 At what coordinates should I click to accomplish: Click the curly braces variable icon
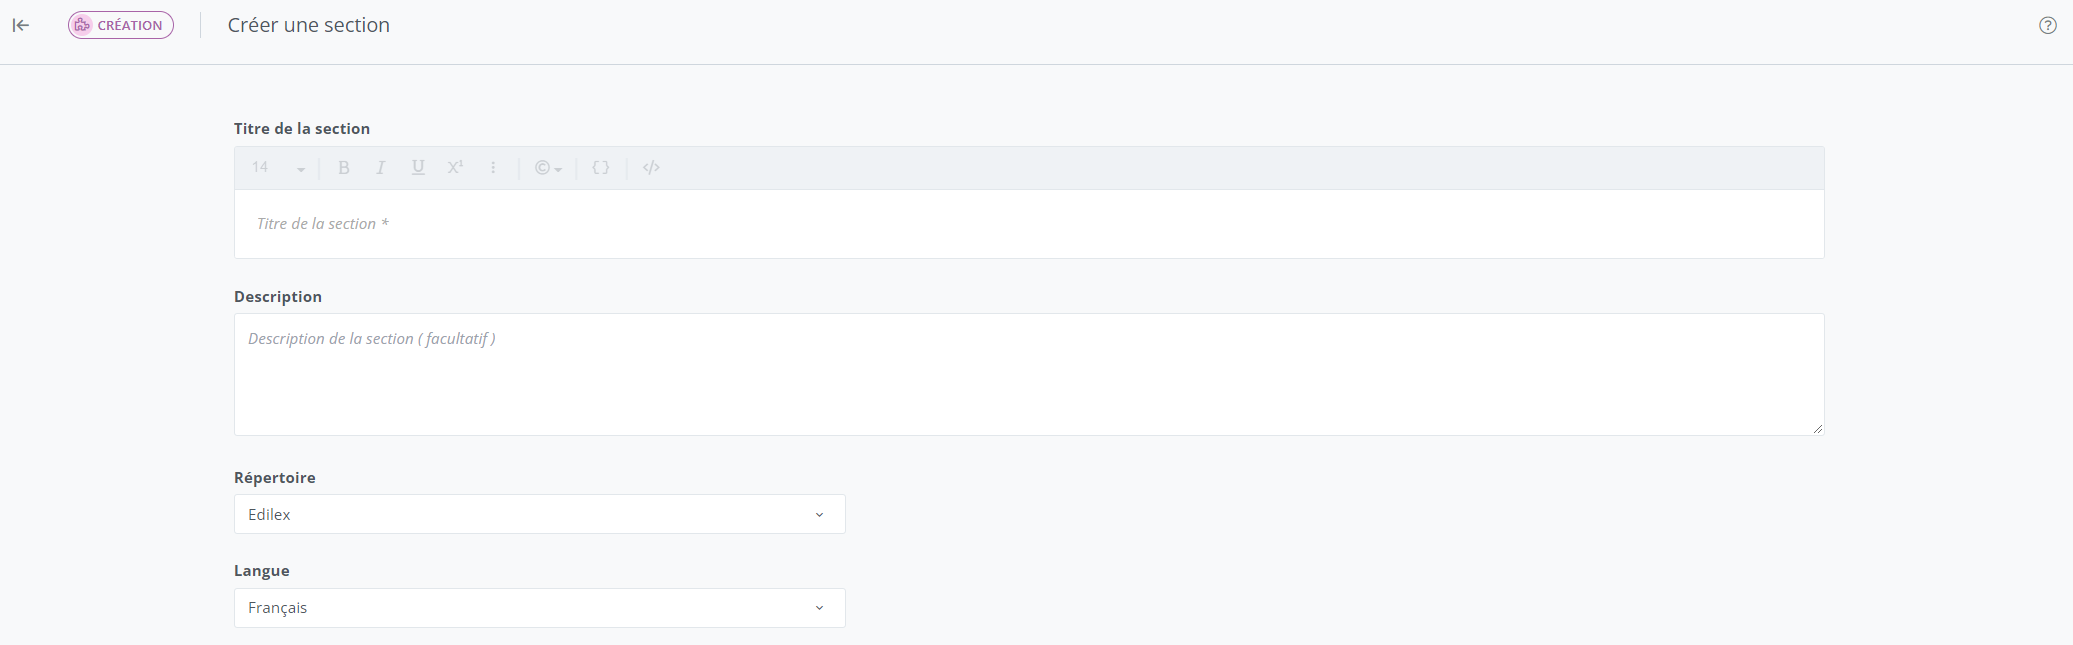tap(601, 168)
